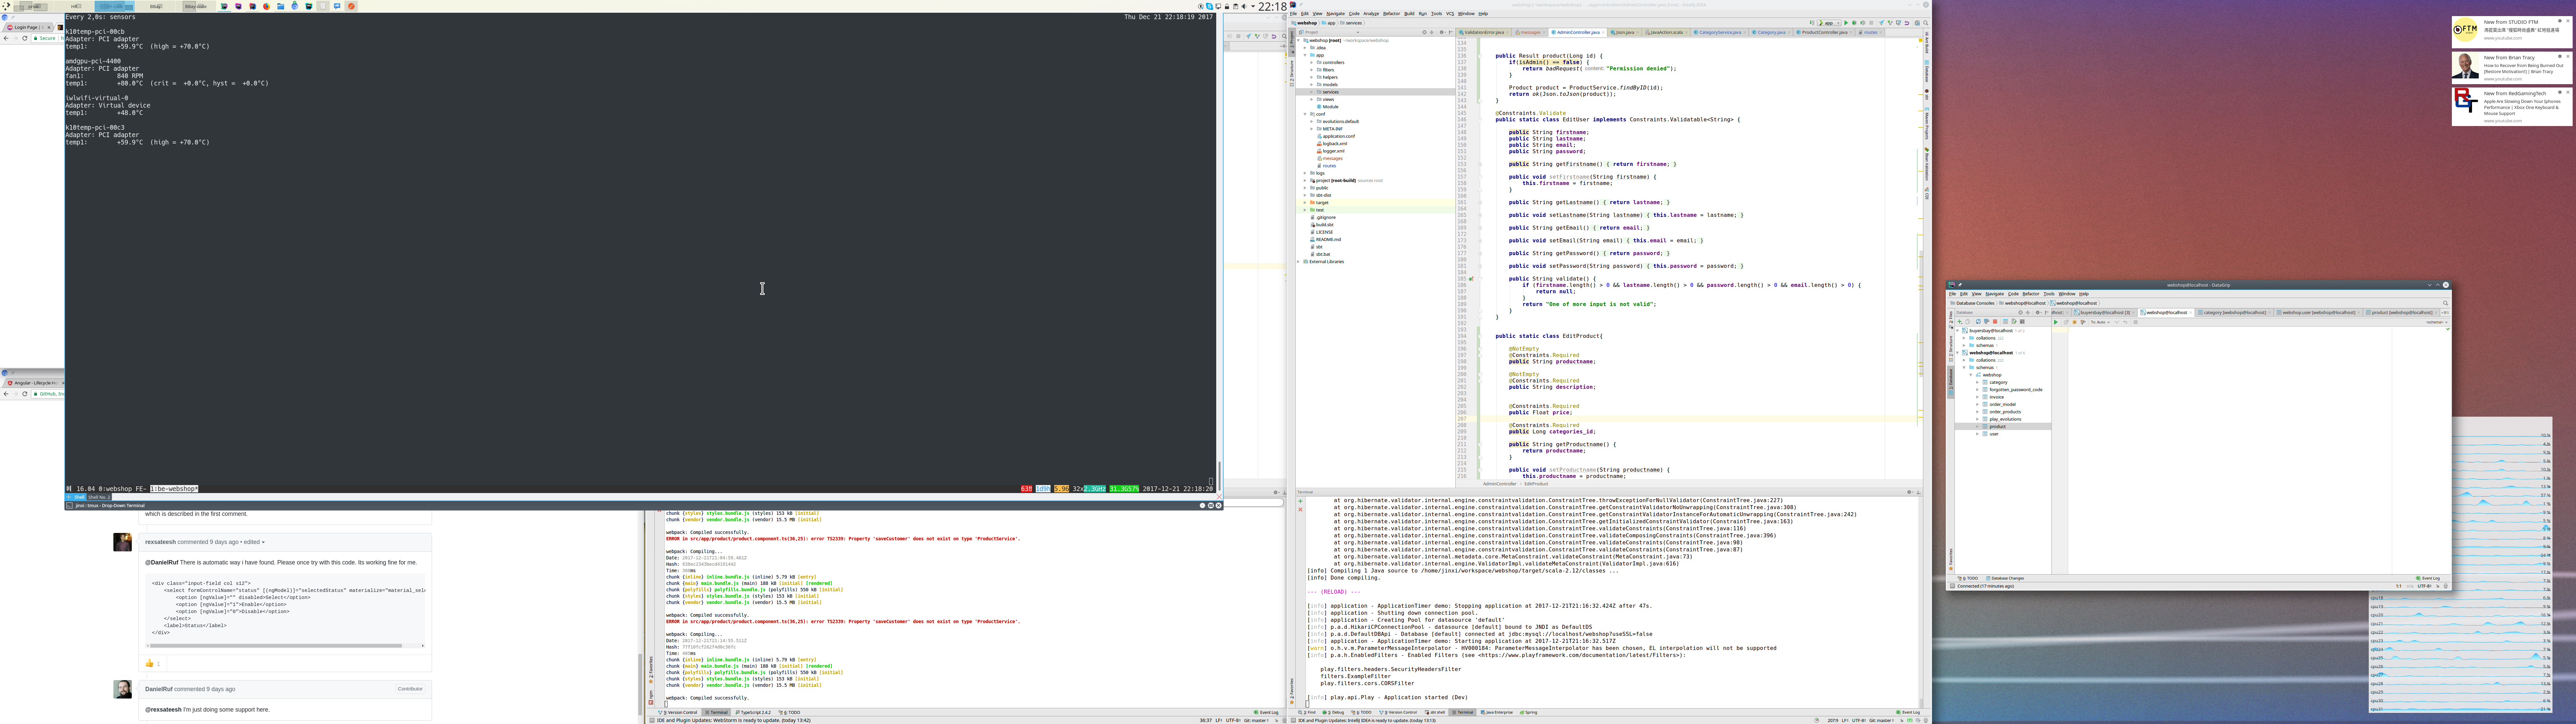Screen dimensions: 2576x724
Task: Click DanielRuf commenter name link
Action: coord(159,689)
